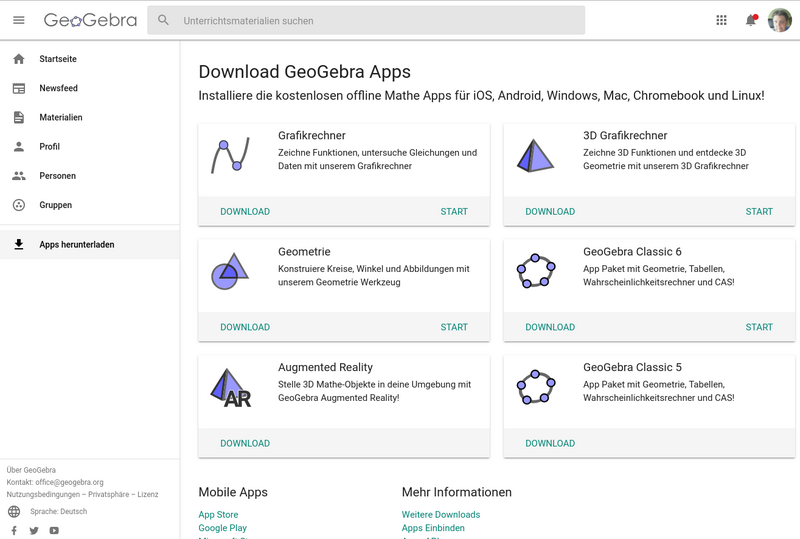
Task: Download the Grafikrechner app
Action: (x=245, y=211)
